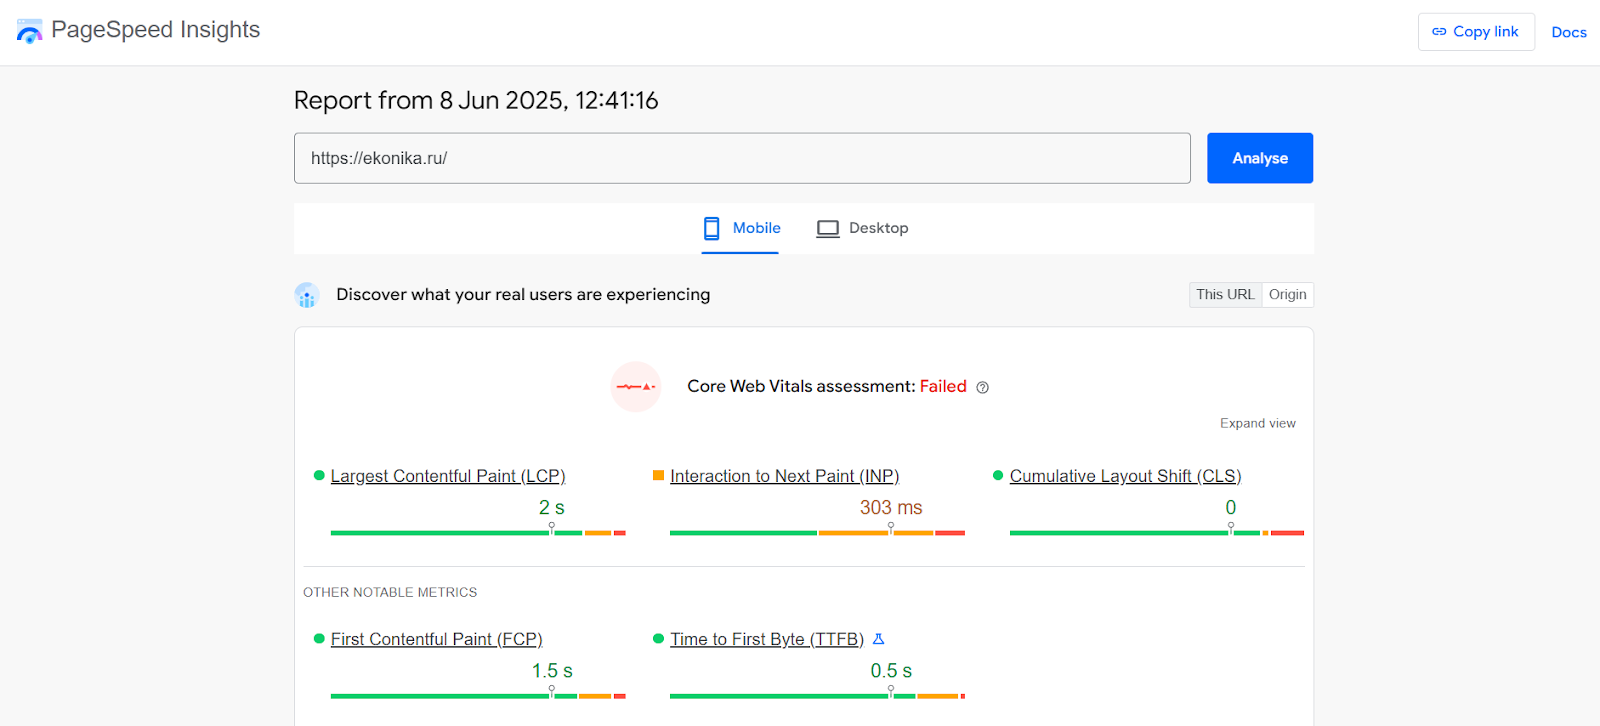Click the failed assessment pulse icon

(636, 387)
